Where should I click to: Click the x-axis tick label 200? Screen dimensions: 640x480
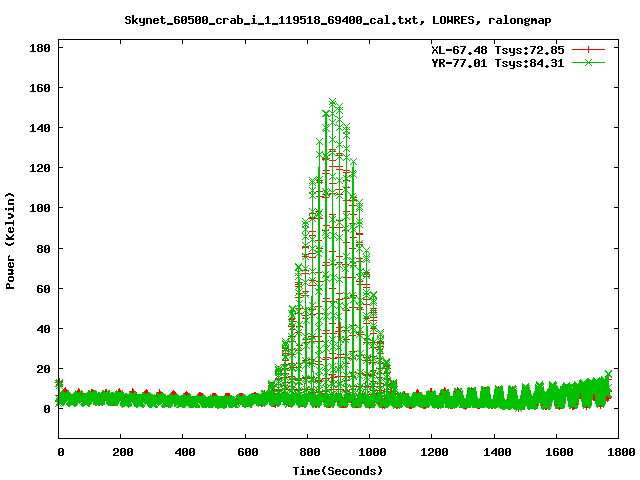pos(123,452)
